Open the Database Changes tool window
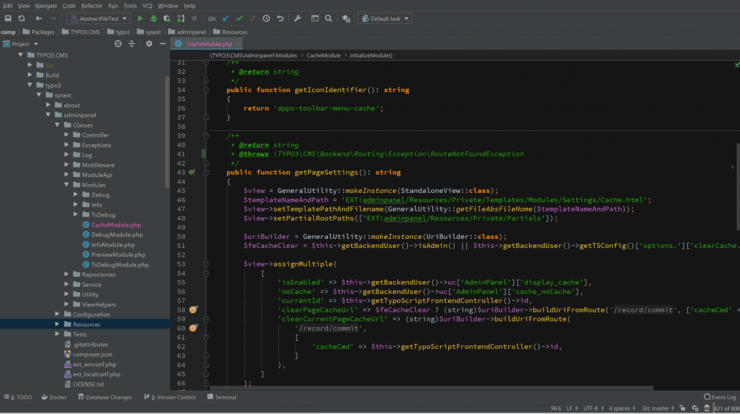The image size is (740, 414). tap(105, 397)
